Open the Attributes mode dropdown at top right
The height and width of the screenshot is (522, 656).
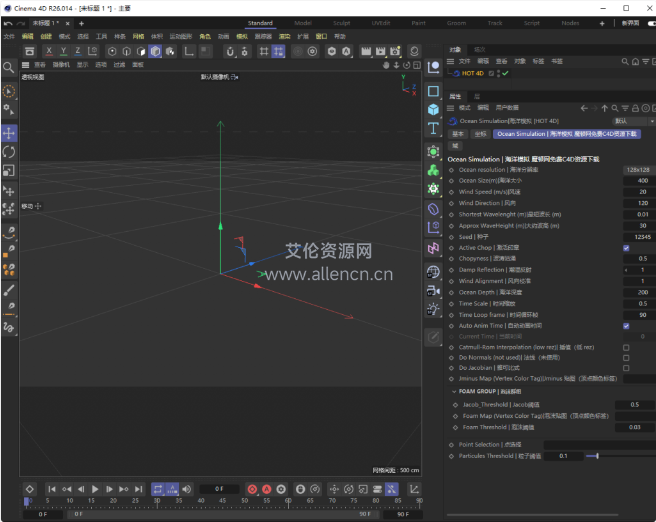coord(633,121)
